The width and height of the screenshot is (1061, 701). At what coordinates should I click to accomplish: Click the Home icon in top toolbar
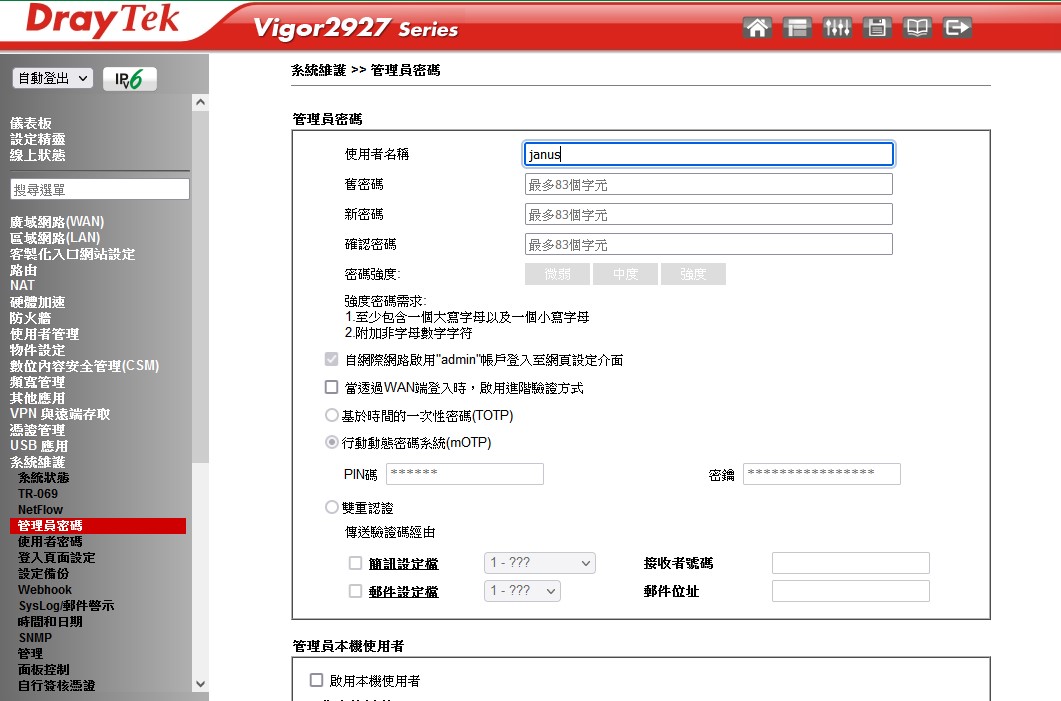758,28
